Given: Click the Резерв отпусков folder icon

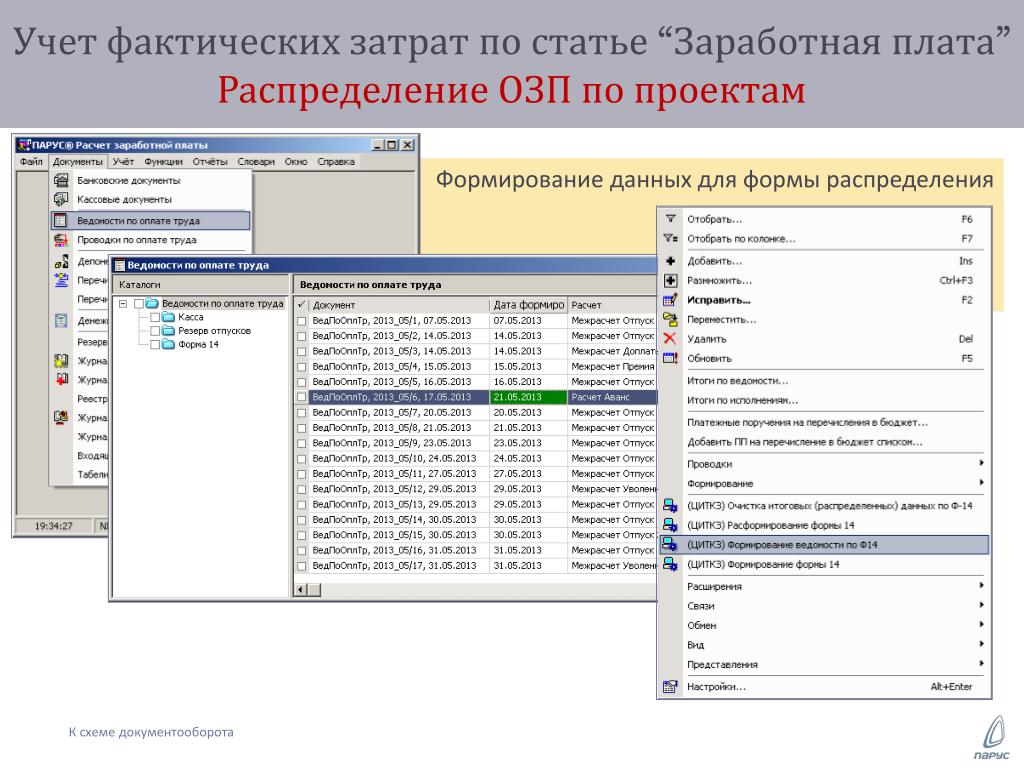Looking at the screenshot, I should [168, 330].
